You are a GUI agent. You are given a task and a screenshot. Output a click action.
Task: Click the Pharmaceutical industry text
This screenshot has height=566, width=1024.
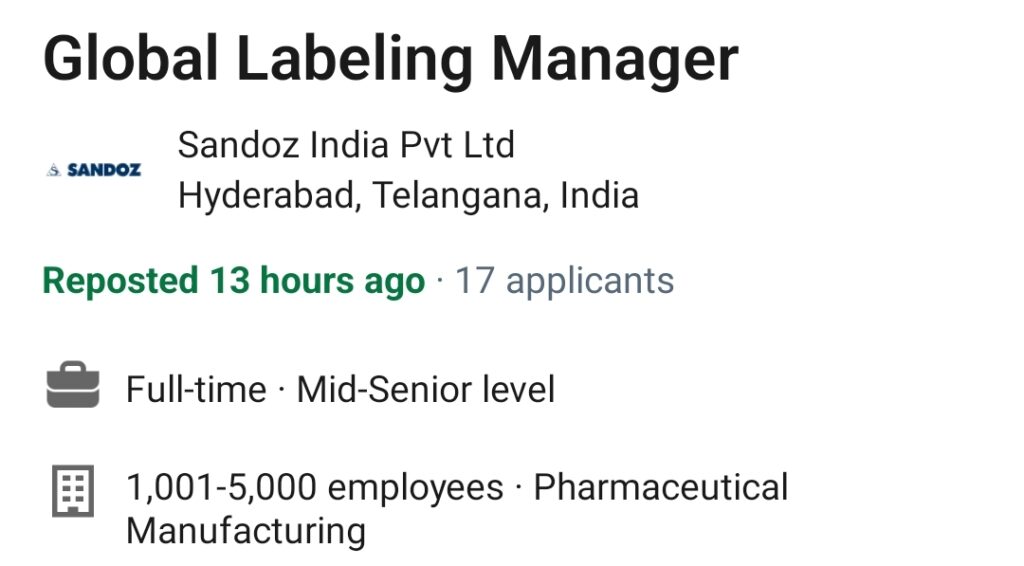pos(661,488)
